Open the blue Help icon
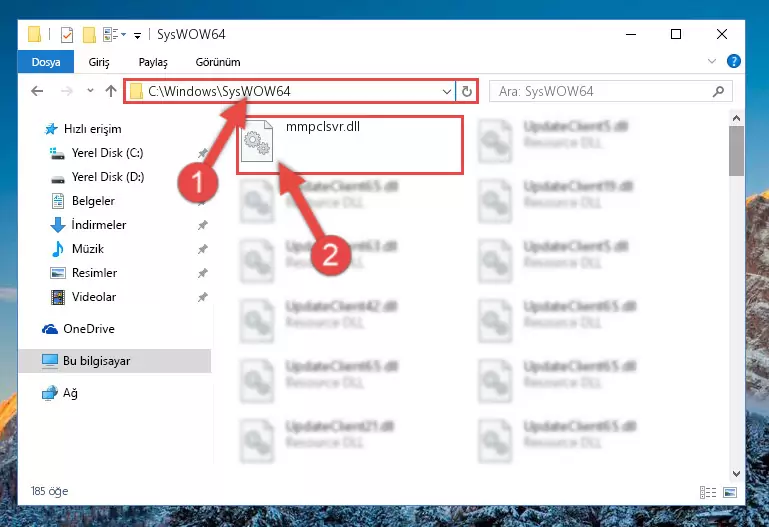This screenshot has height=527, width=769. pyautogui.click(x=734, y=61)
